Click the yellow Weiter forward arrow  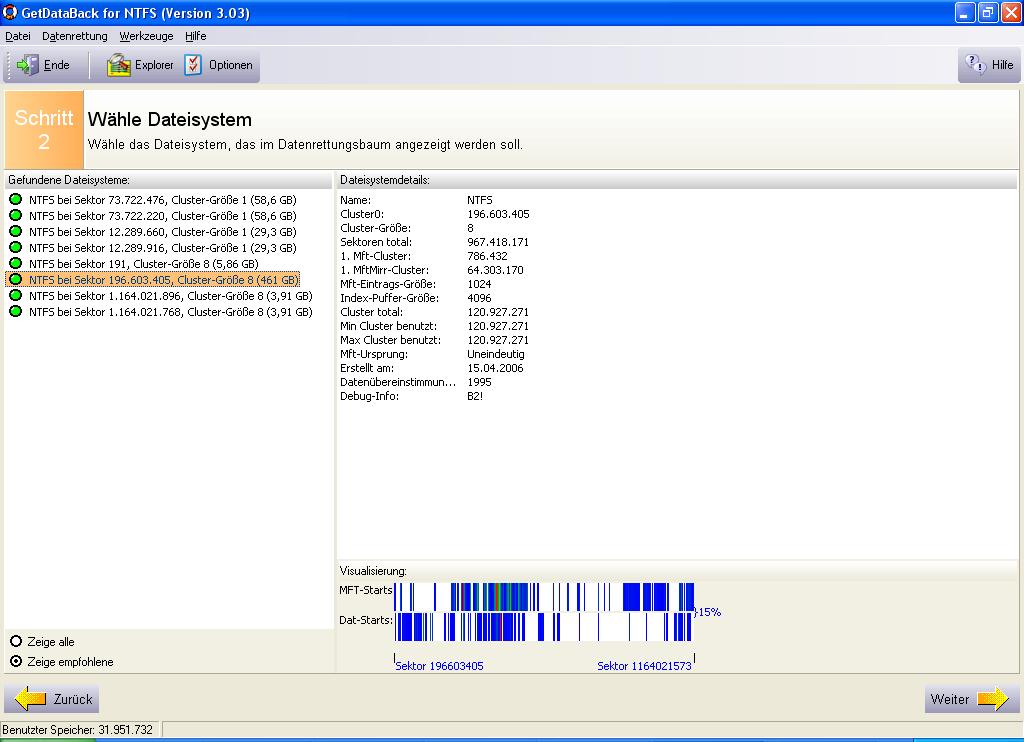993,699
